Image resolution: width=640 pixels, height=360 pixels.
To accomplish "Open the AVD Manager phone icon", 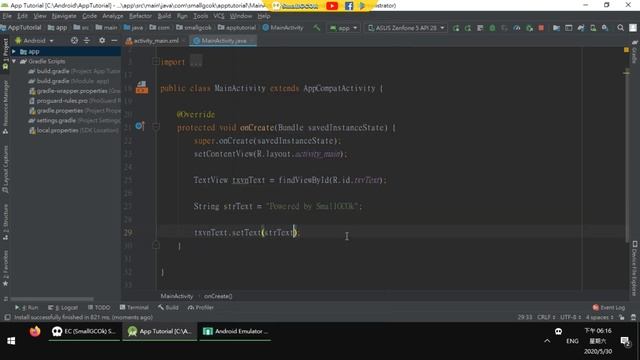I will 593,28.
